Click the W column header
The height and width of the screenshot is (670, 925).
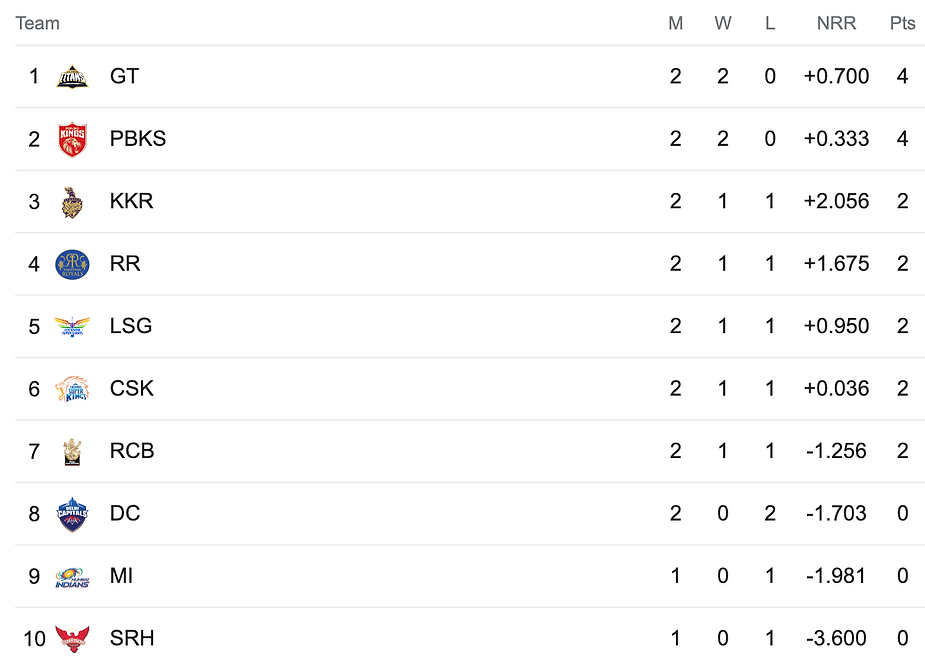point(723,23)
